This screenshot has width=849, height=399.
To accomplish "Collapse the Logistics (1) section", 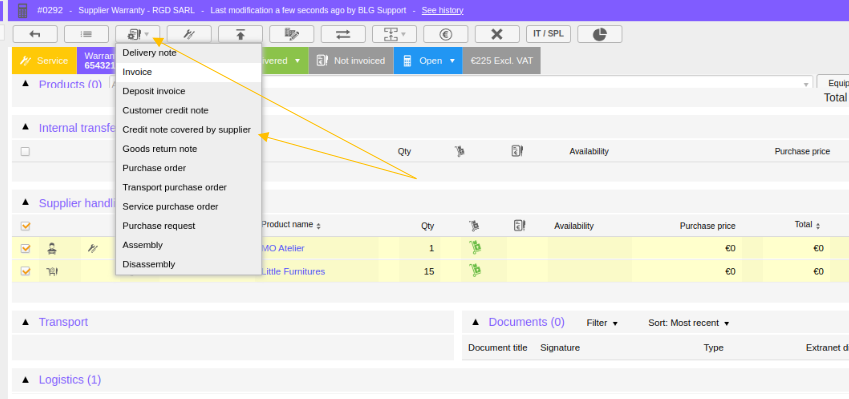I will 25,380.
